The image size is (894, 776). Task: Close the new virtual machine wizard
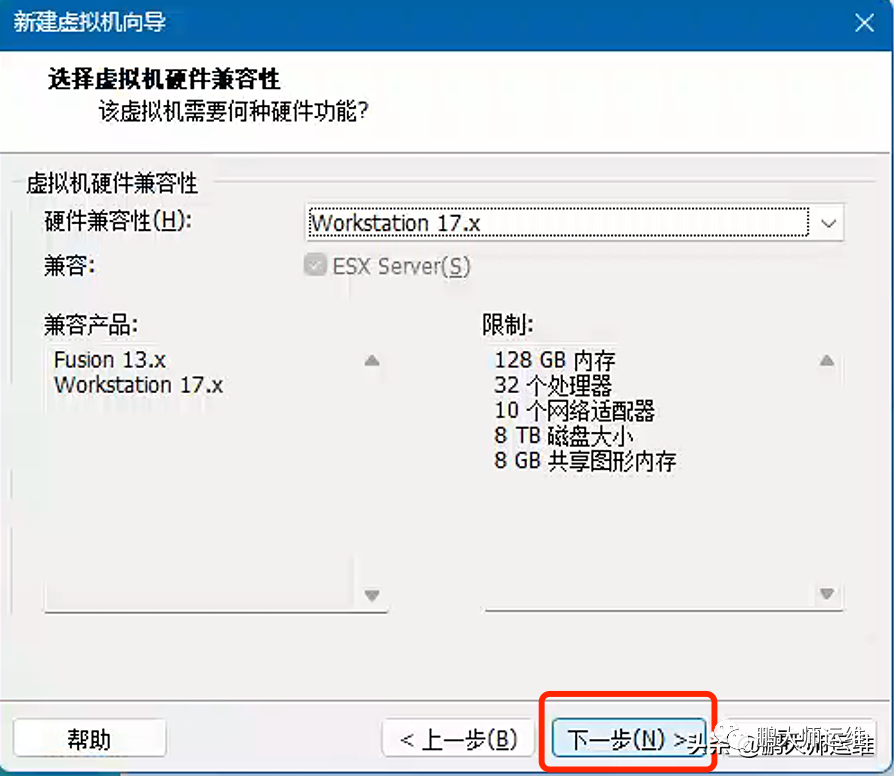point(864,22)
